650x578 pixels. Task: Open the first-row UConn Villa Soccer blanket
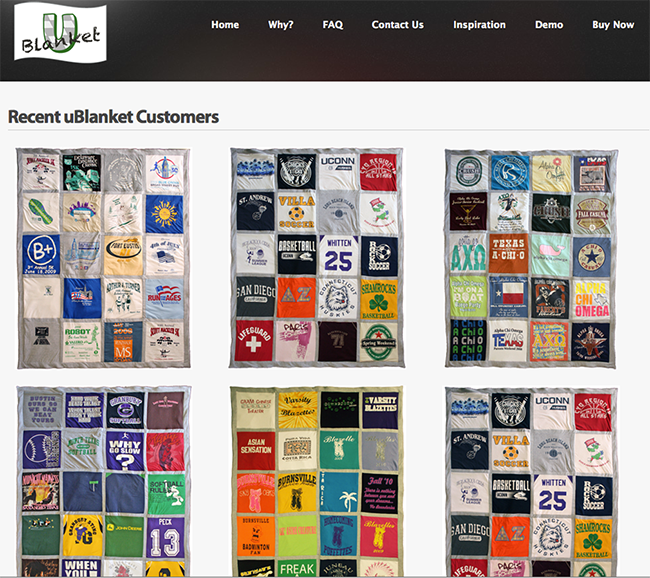316,257
